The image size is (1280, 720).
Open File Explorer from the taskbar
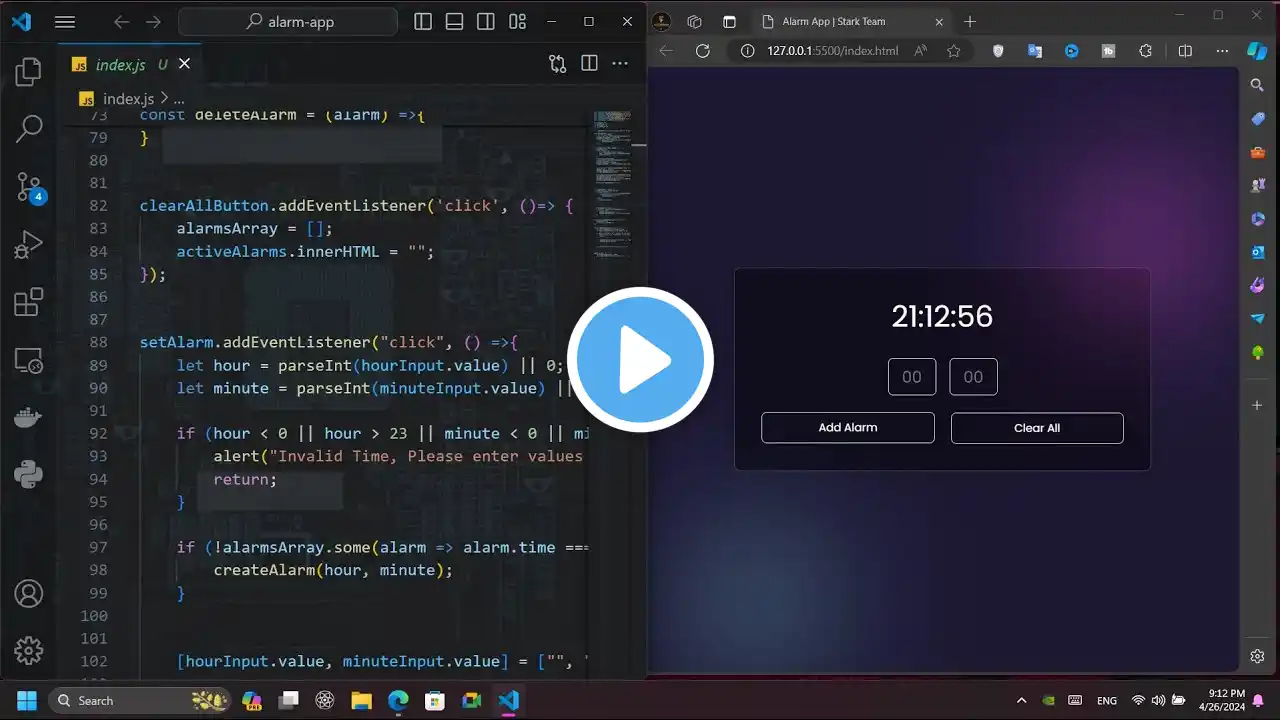(x=361, y=700)
